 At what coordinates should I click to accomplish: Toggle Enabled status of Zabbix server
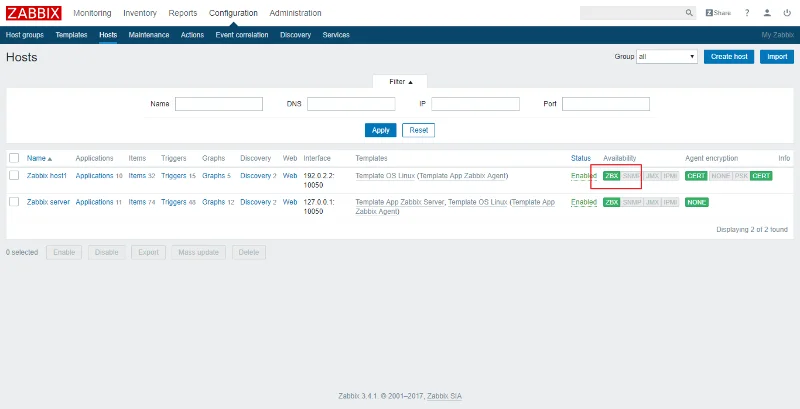coord(584,202)
